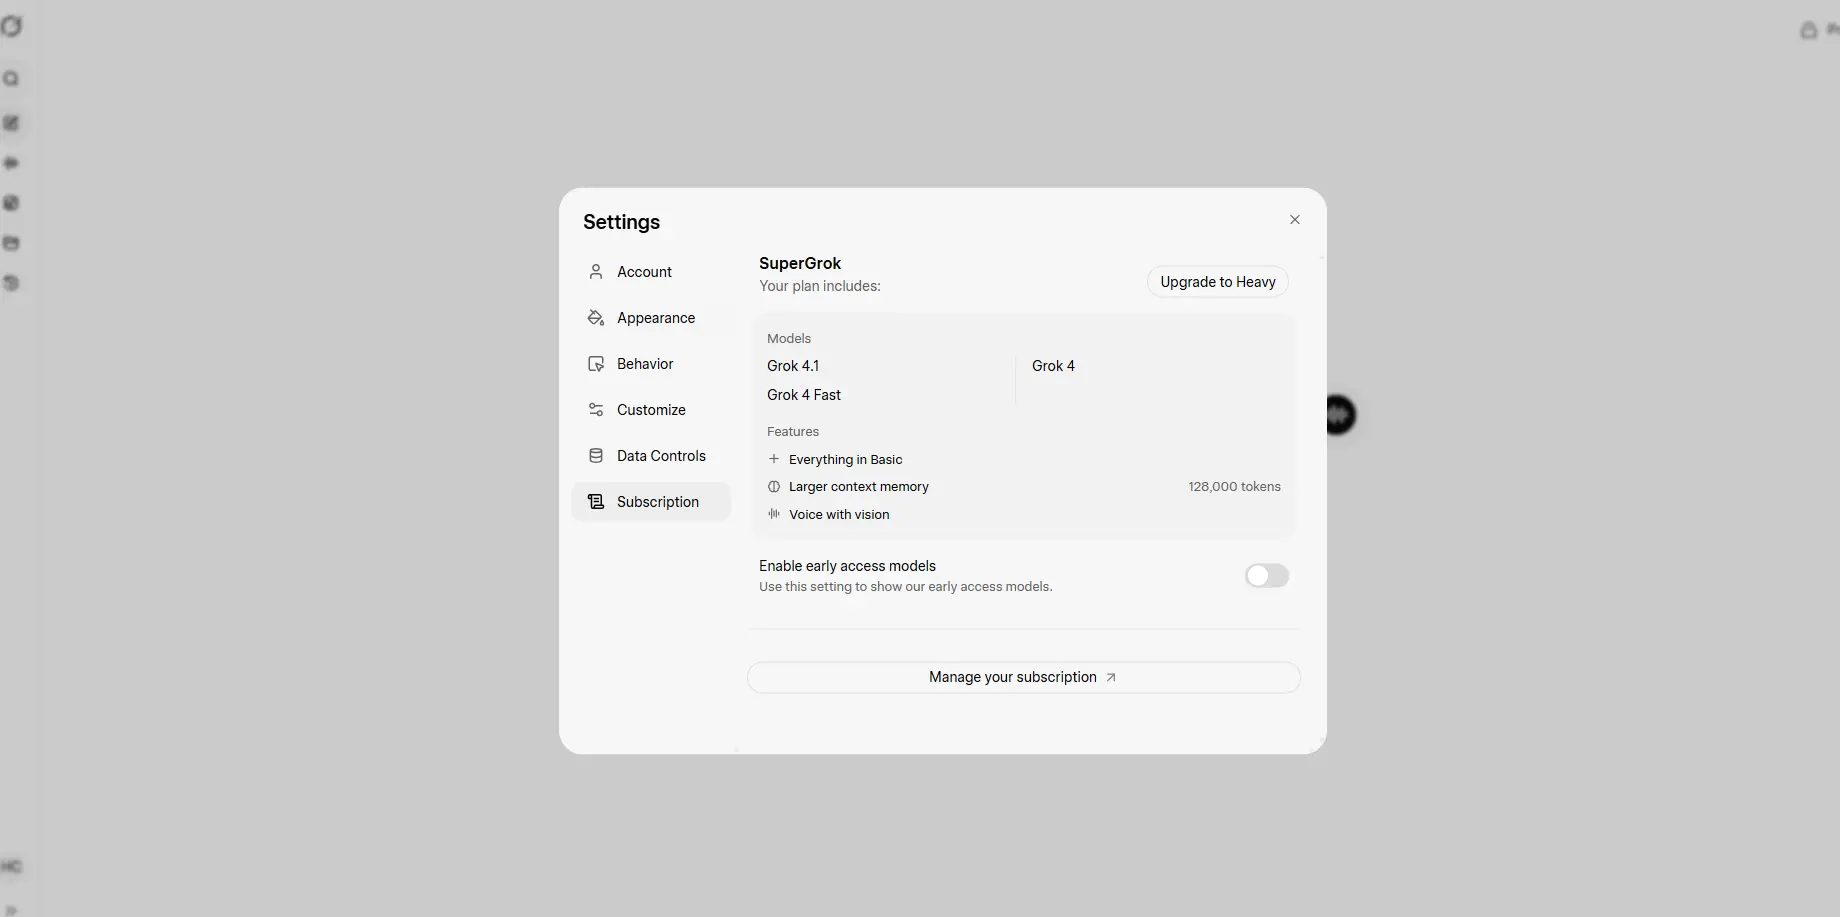Click Upgrade to Heavy button
1840x917 pixels.
pos(1218,282)
